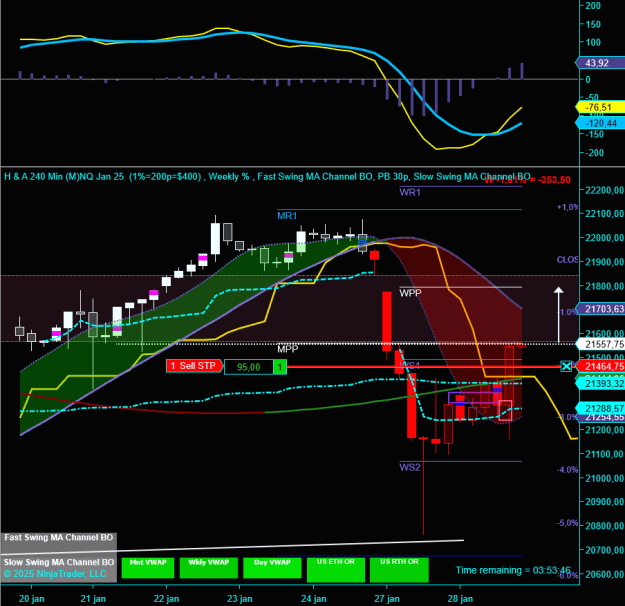Toggle the Day VWAP green button

pyautogui.click(x=272, y=568)
